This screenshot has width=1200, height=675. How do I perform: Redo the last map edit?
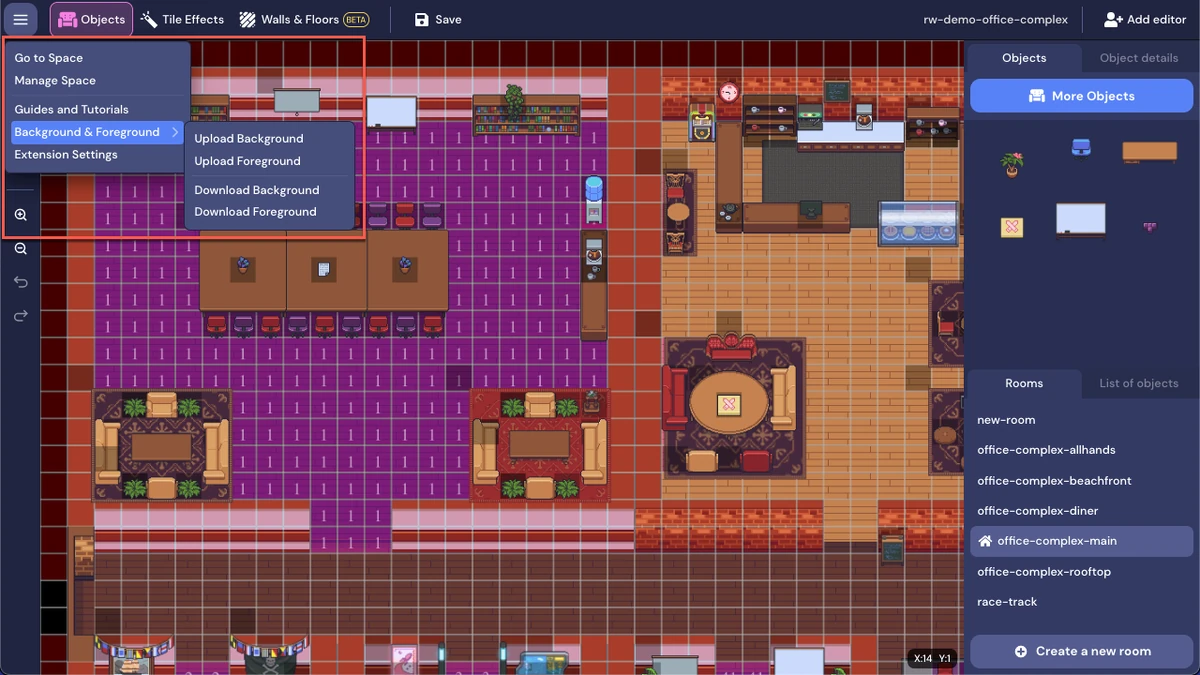pos(20,315)
